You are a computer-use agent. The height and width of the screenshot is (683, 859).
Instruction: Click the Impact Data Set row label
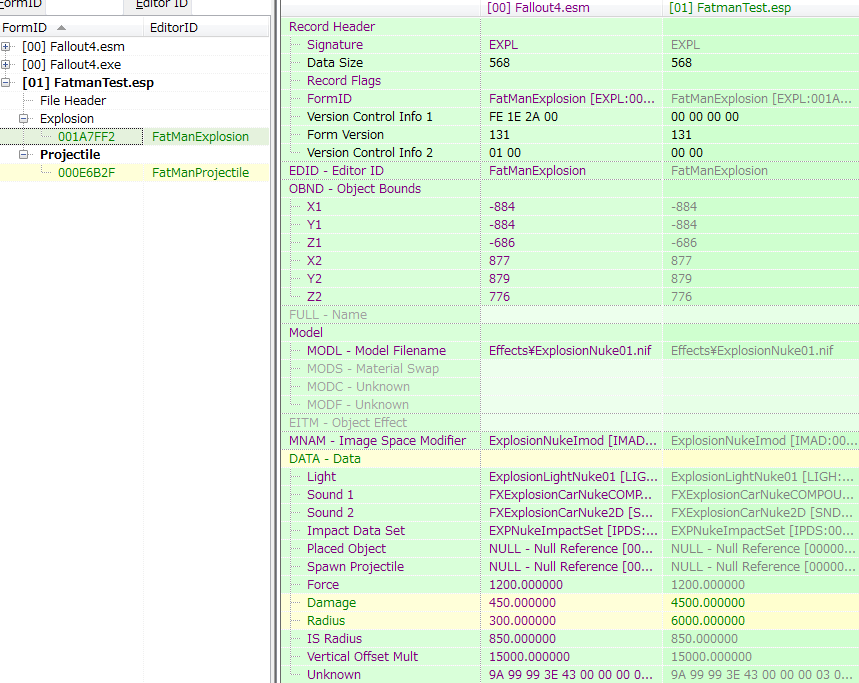click(356, 531)
